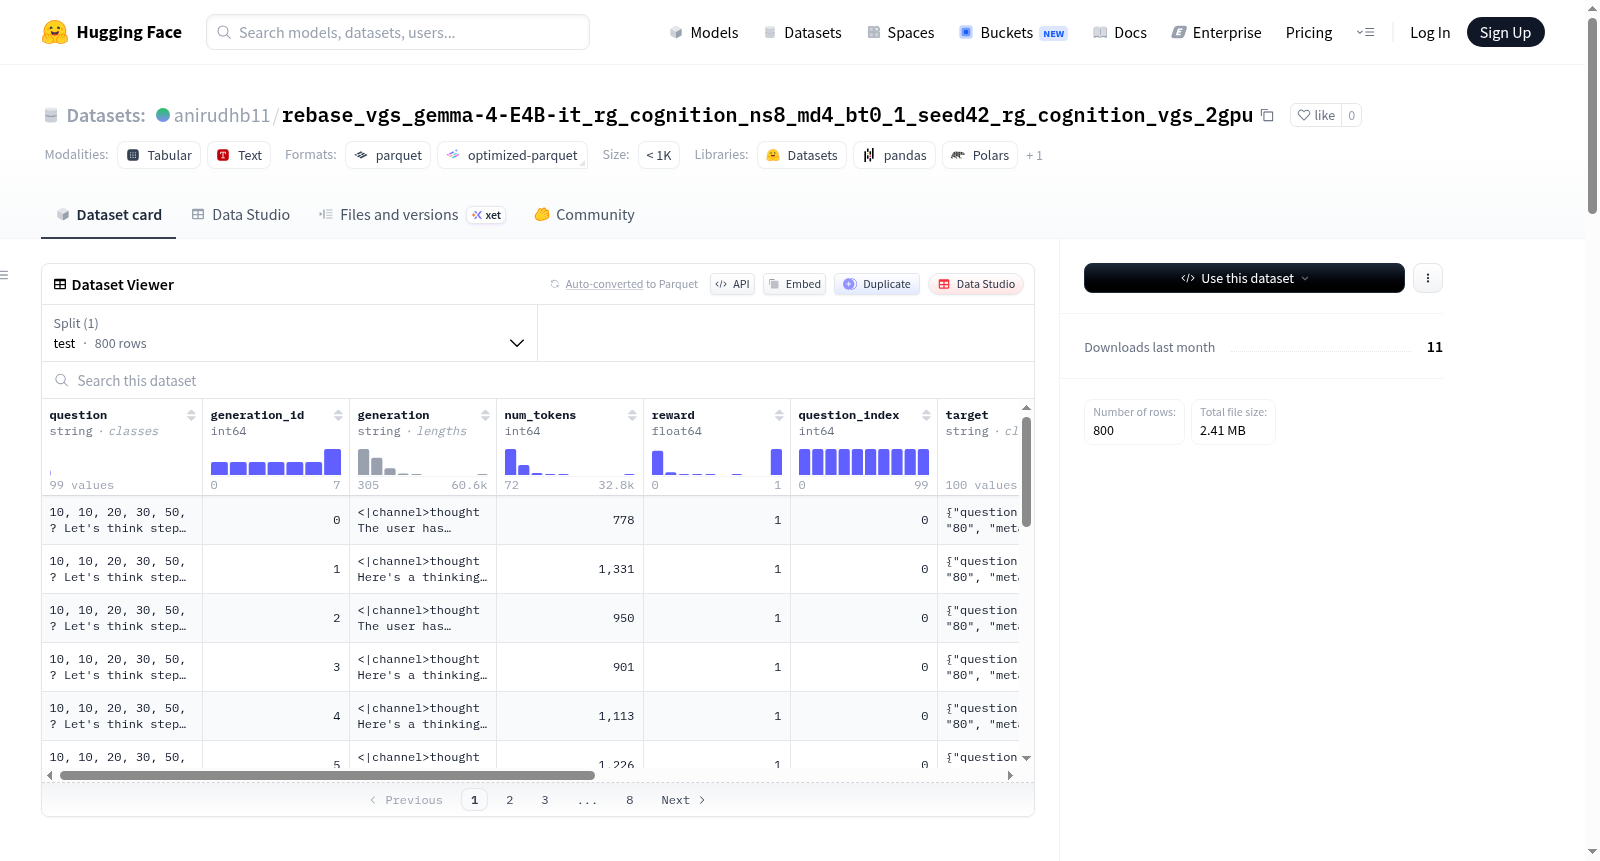Select the parquet format tag
This screenshot has width=1600, height=861.
click(x=388, y=155)
